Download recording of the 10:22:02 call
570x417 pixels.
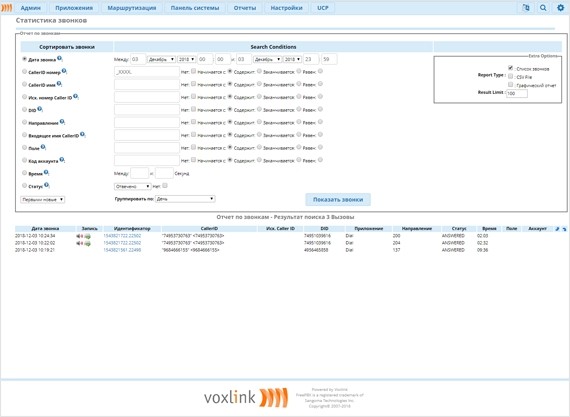(x=88, y=244)
